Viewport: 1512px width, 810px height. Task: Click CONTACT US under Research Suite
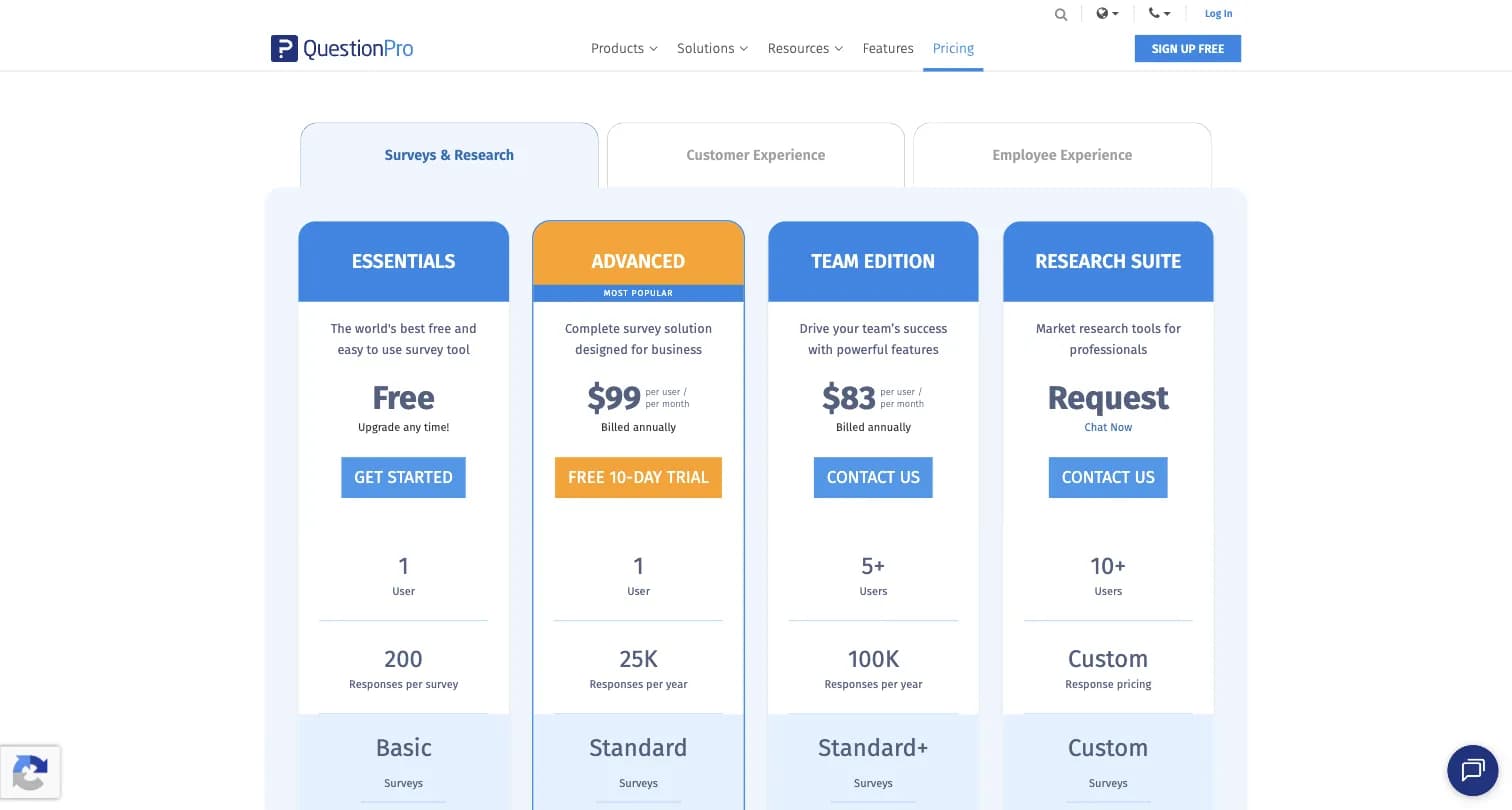[x=1108, y=477]
